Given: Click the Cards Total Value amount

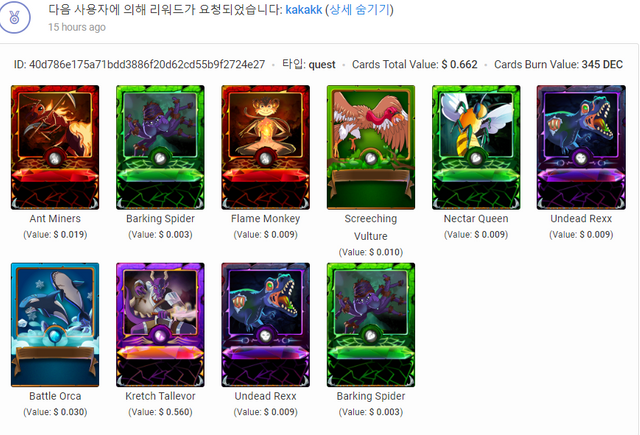Looking at the screenshot, I should 460,64.
